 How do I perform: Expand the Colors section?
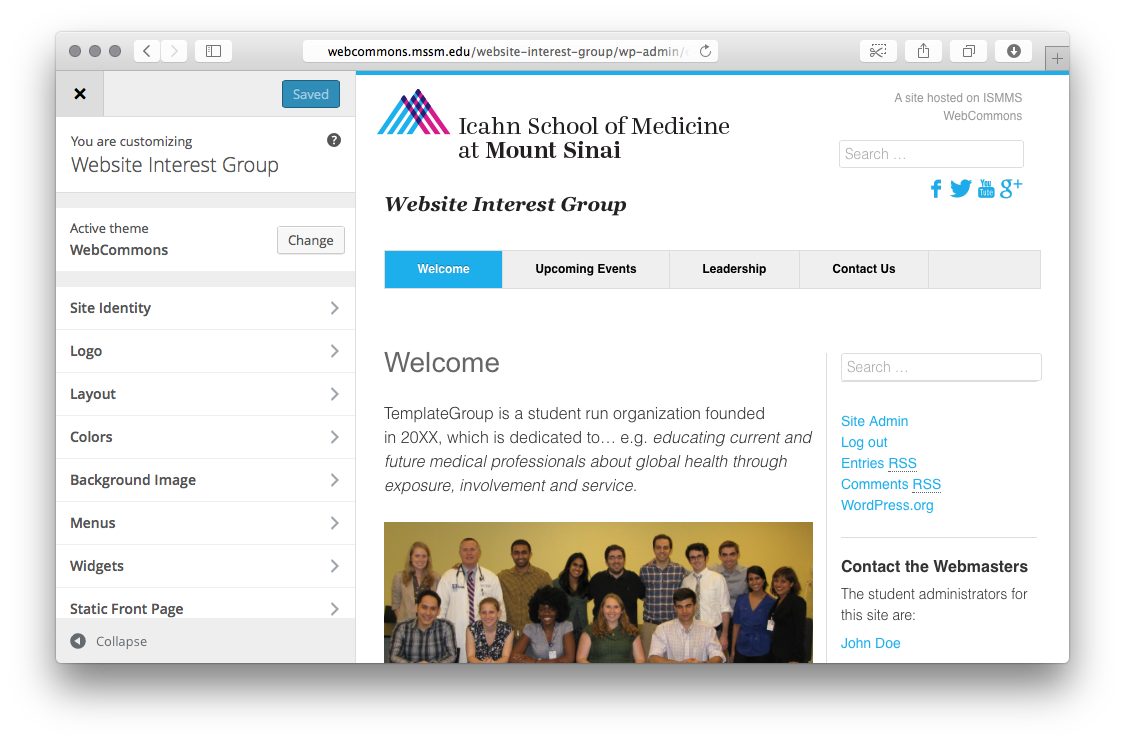(x=205, y=437)
